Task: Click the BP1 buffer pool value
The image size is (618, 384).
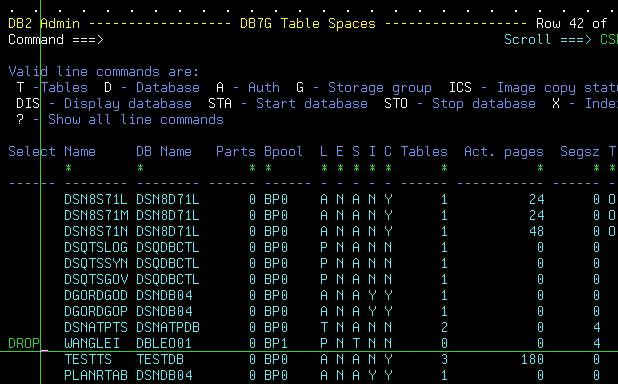Action: [276, 343]
